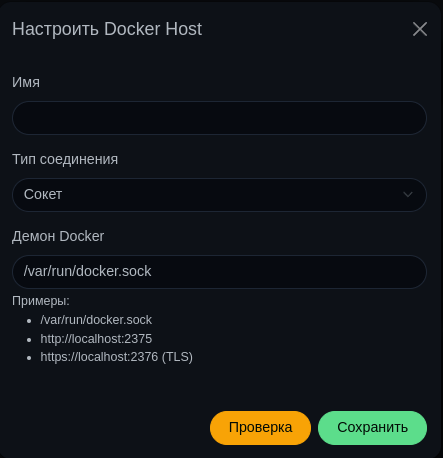The width and height of the screenshot is (443, 458).
Task: Click the (TLS) note in the examples list
Action: tap(177, 357)
